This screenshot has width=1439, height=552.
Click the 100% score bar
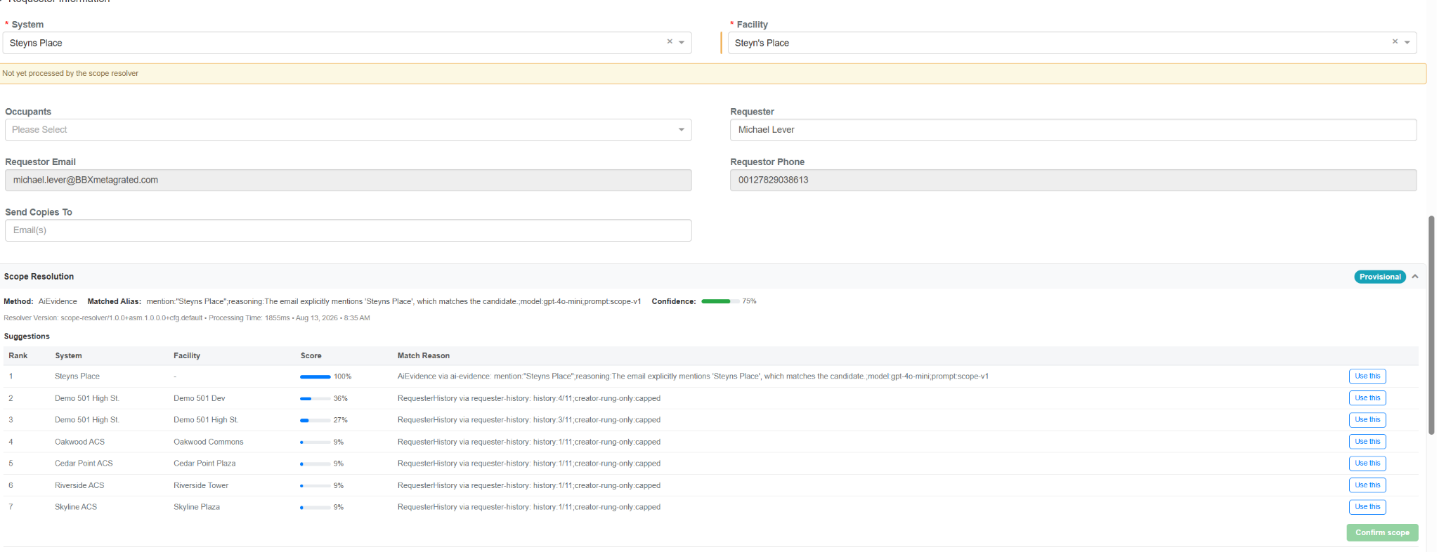[x=315, y=377]
